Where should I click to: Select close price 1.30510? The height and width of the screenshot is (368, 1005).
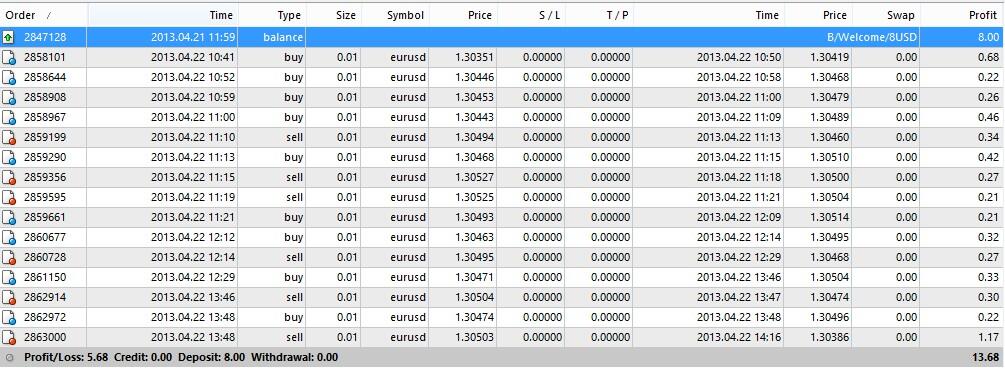point(829,157)
